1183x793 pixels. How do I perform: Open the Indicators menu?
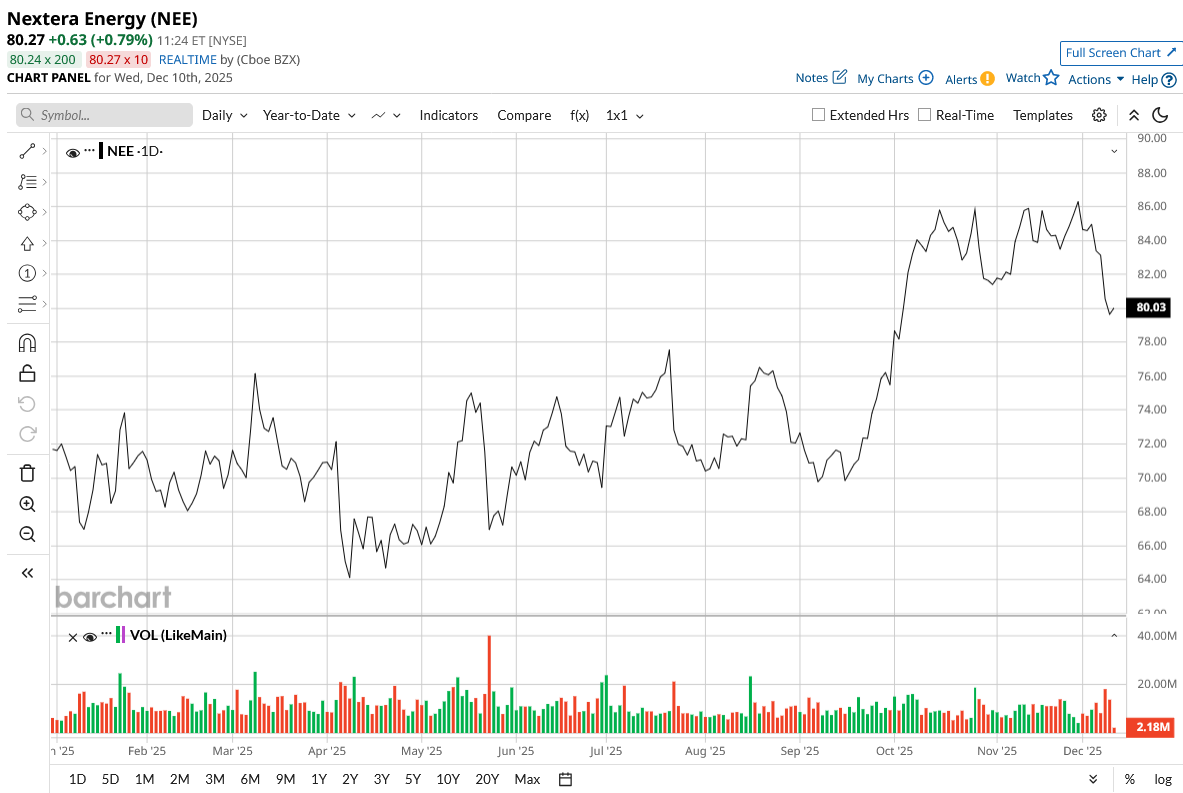tap(449, 115)
